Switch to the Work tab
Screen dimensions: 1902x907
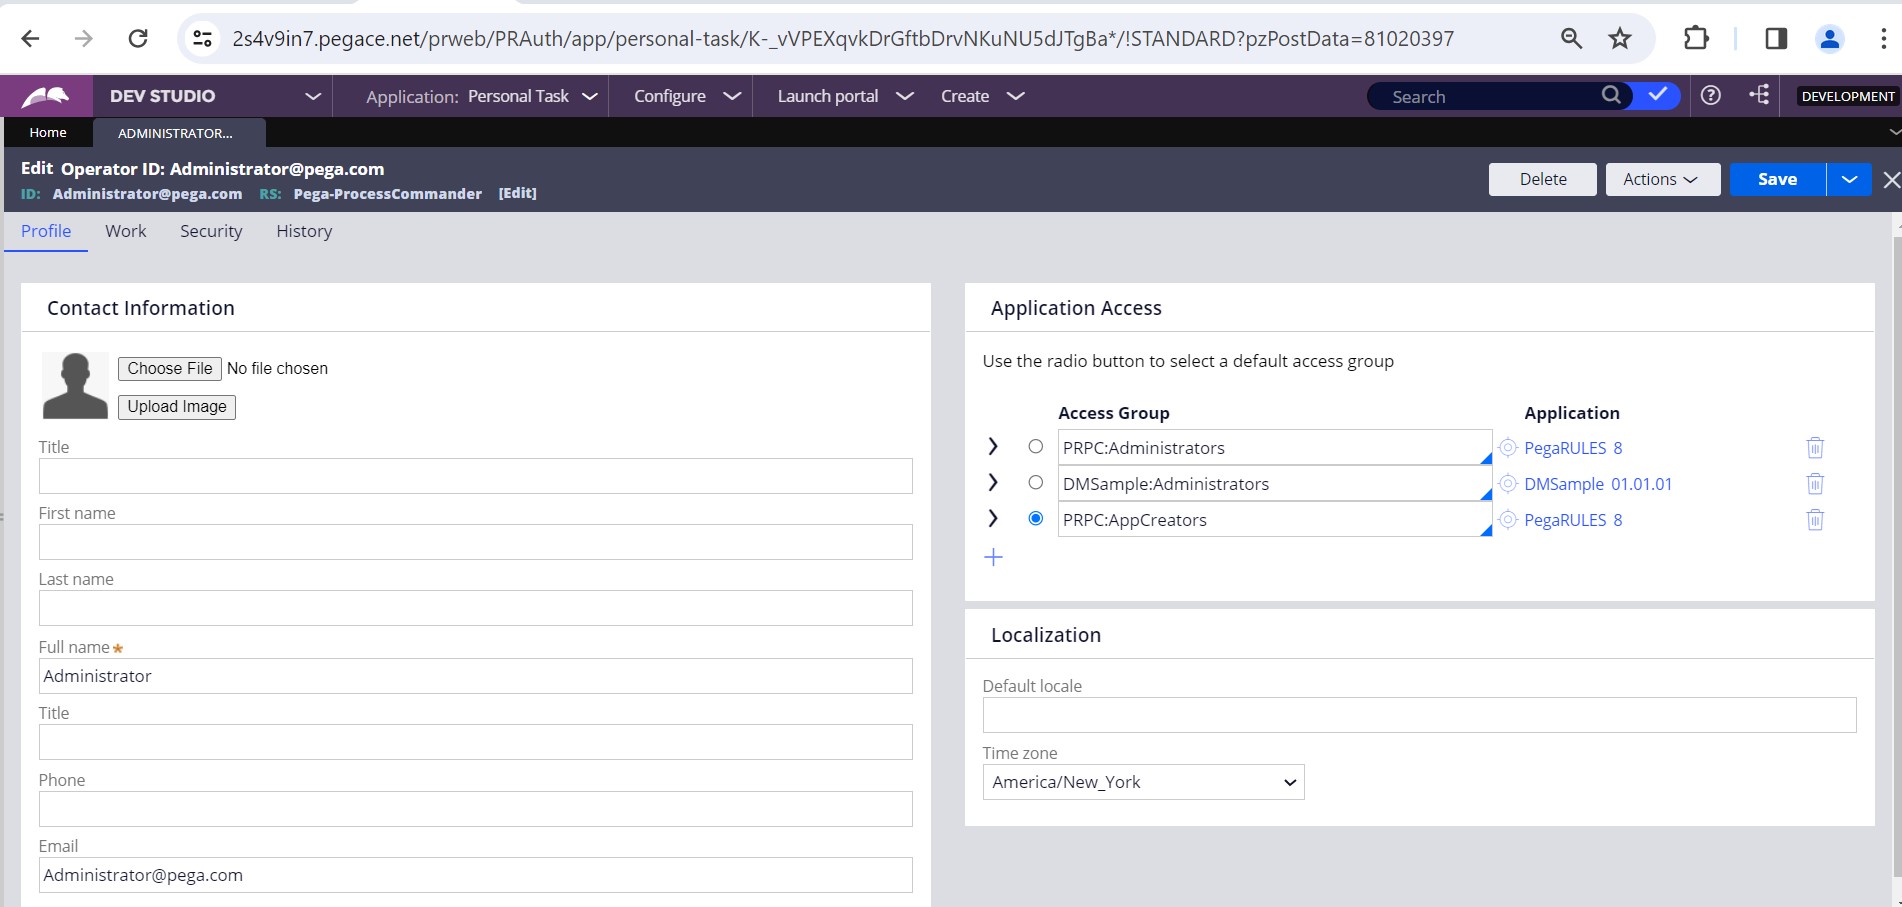pyautogui.click(x=126, y=231)
